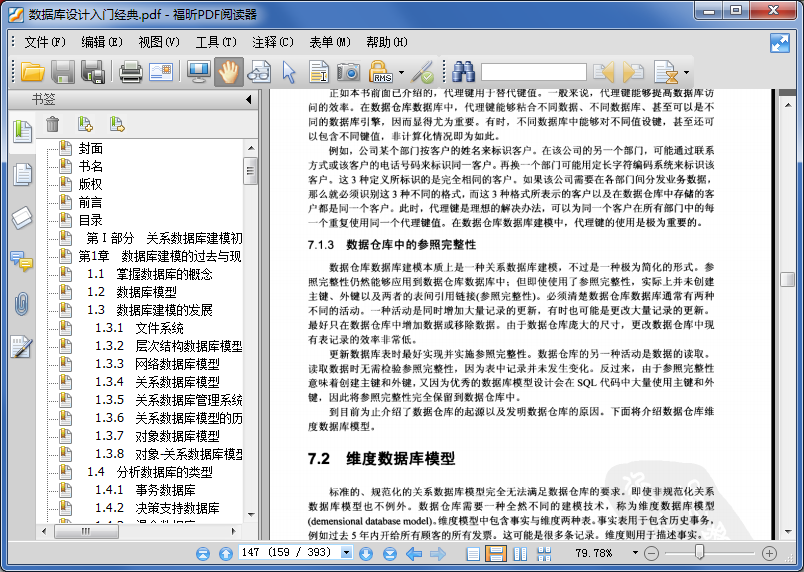
Task: Open the monitor full-screen view icon
Action: (198, 72)
